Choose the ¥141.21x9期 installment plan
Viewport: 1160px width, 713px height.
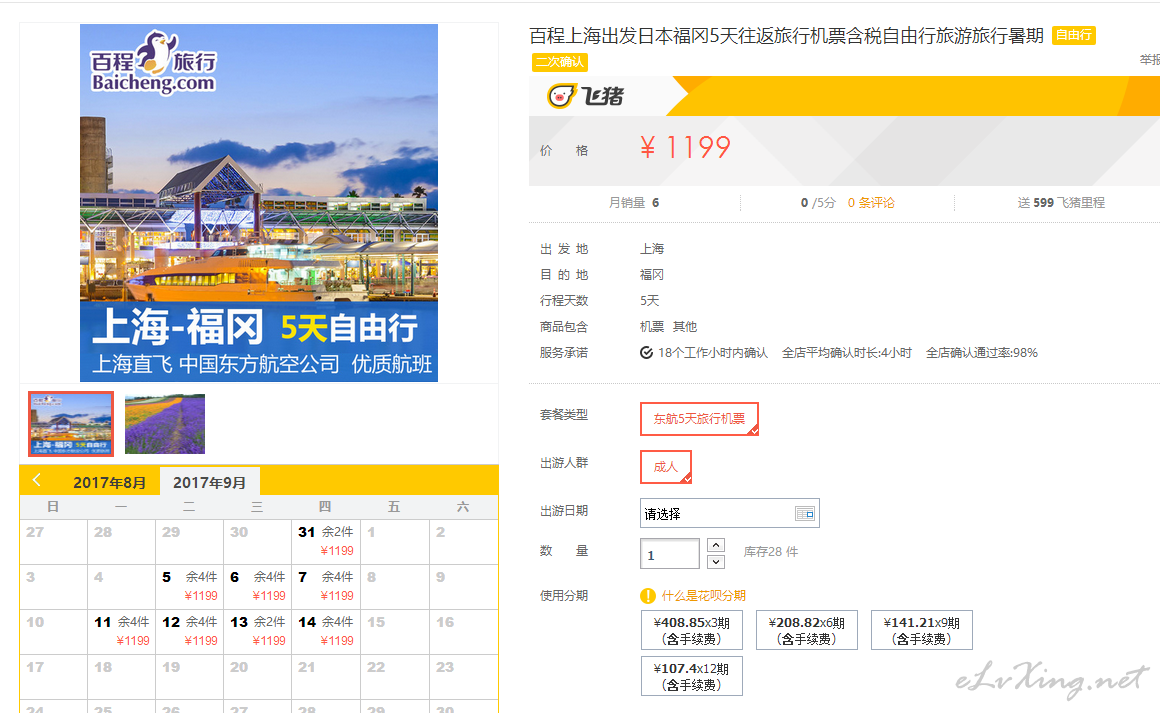922,630
